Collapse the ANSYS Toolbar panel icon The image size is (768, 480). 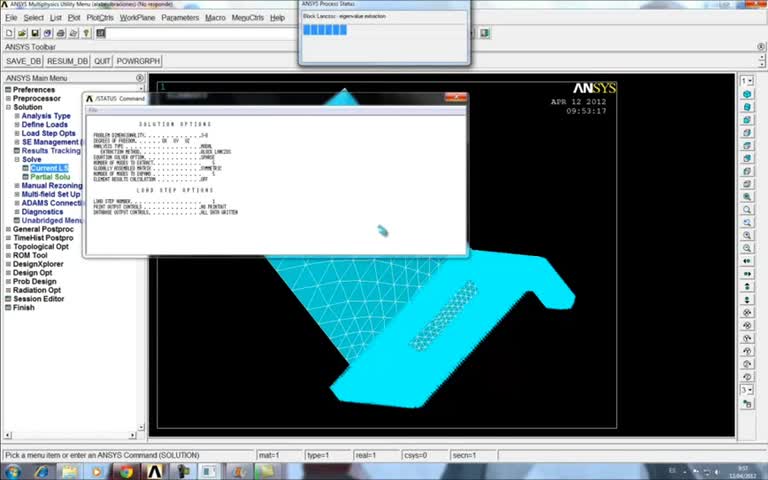761,47
